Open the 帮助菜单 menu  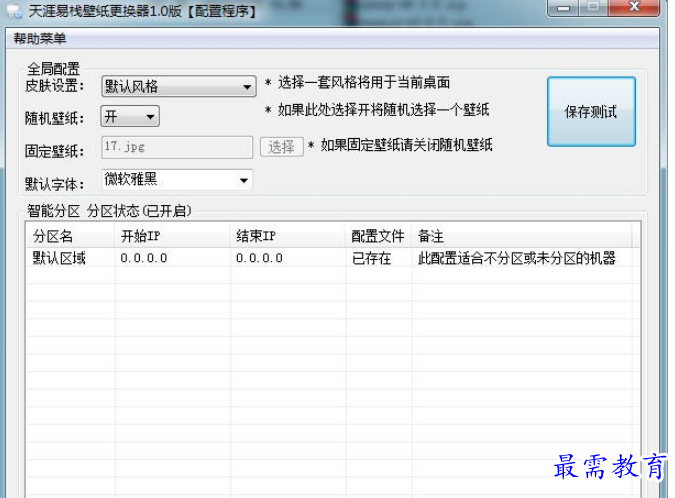pos(40,39)
